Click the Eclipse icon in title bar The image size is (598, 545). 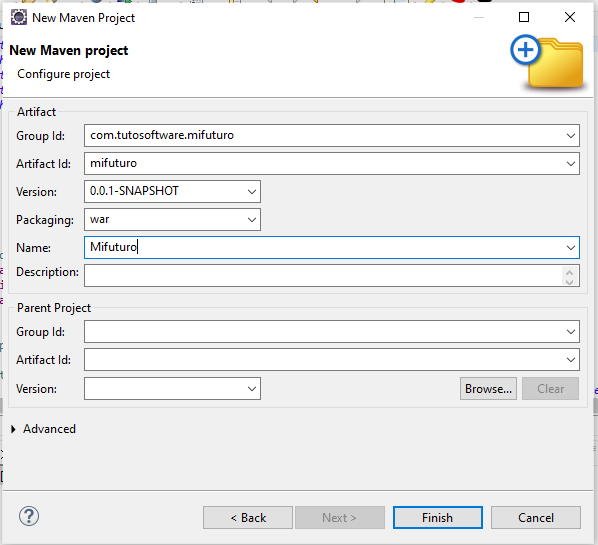pos(19,18)
